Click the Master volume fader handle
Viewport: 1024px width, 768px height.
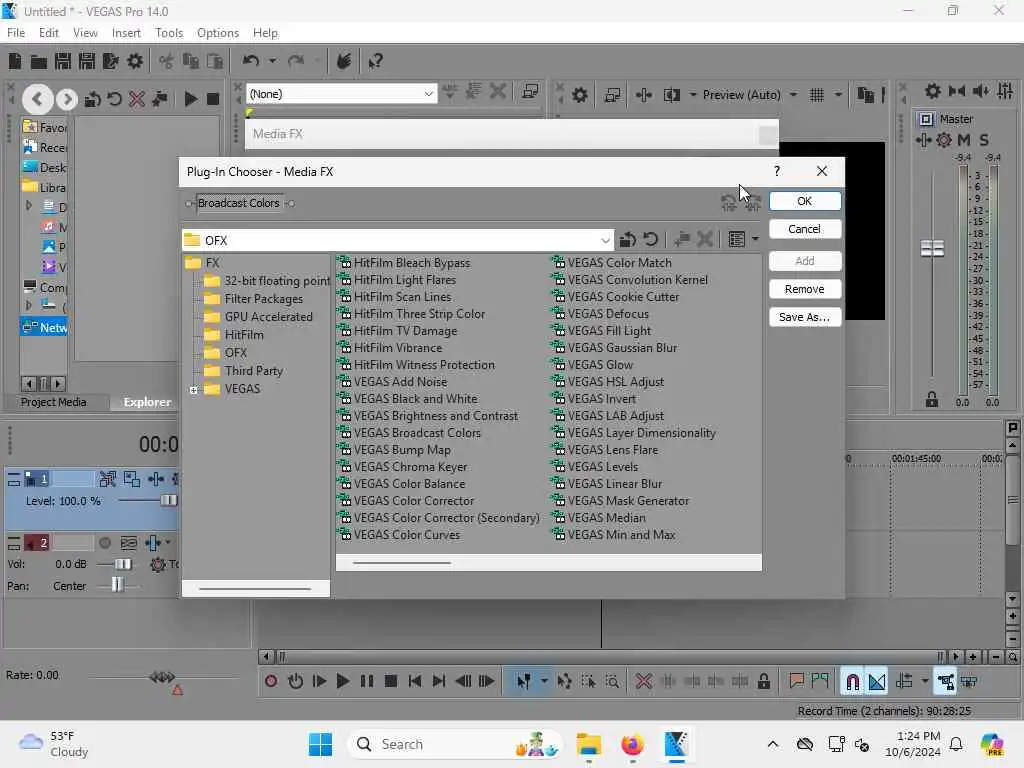[932, 248]
